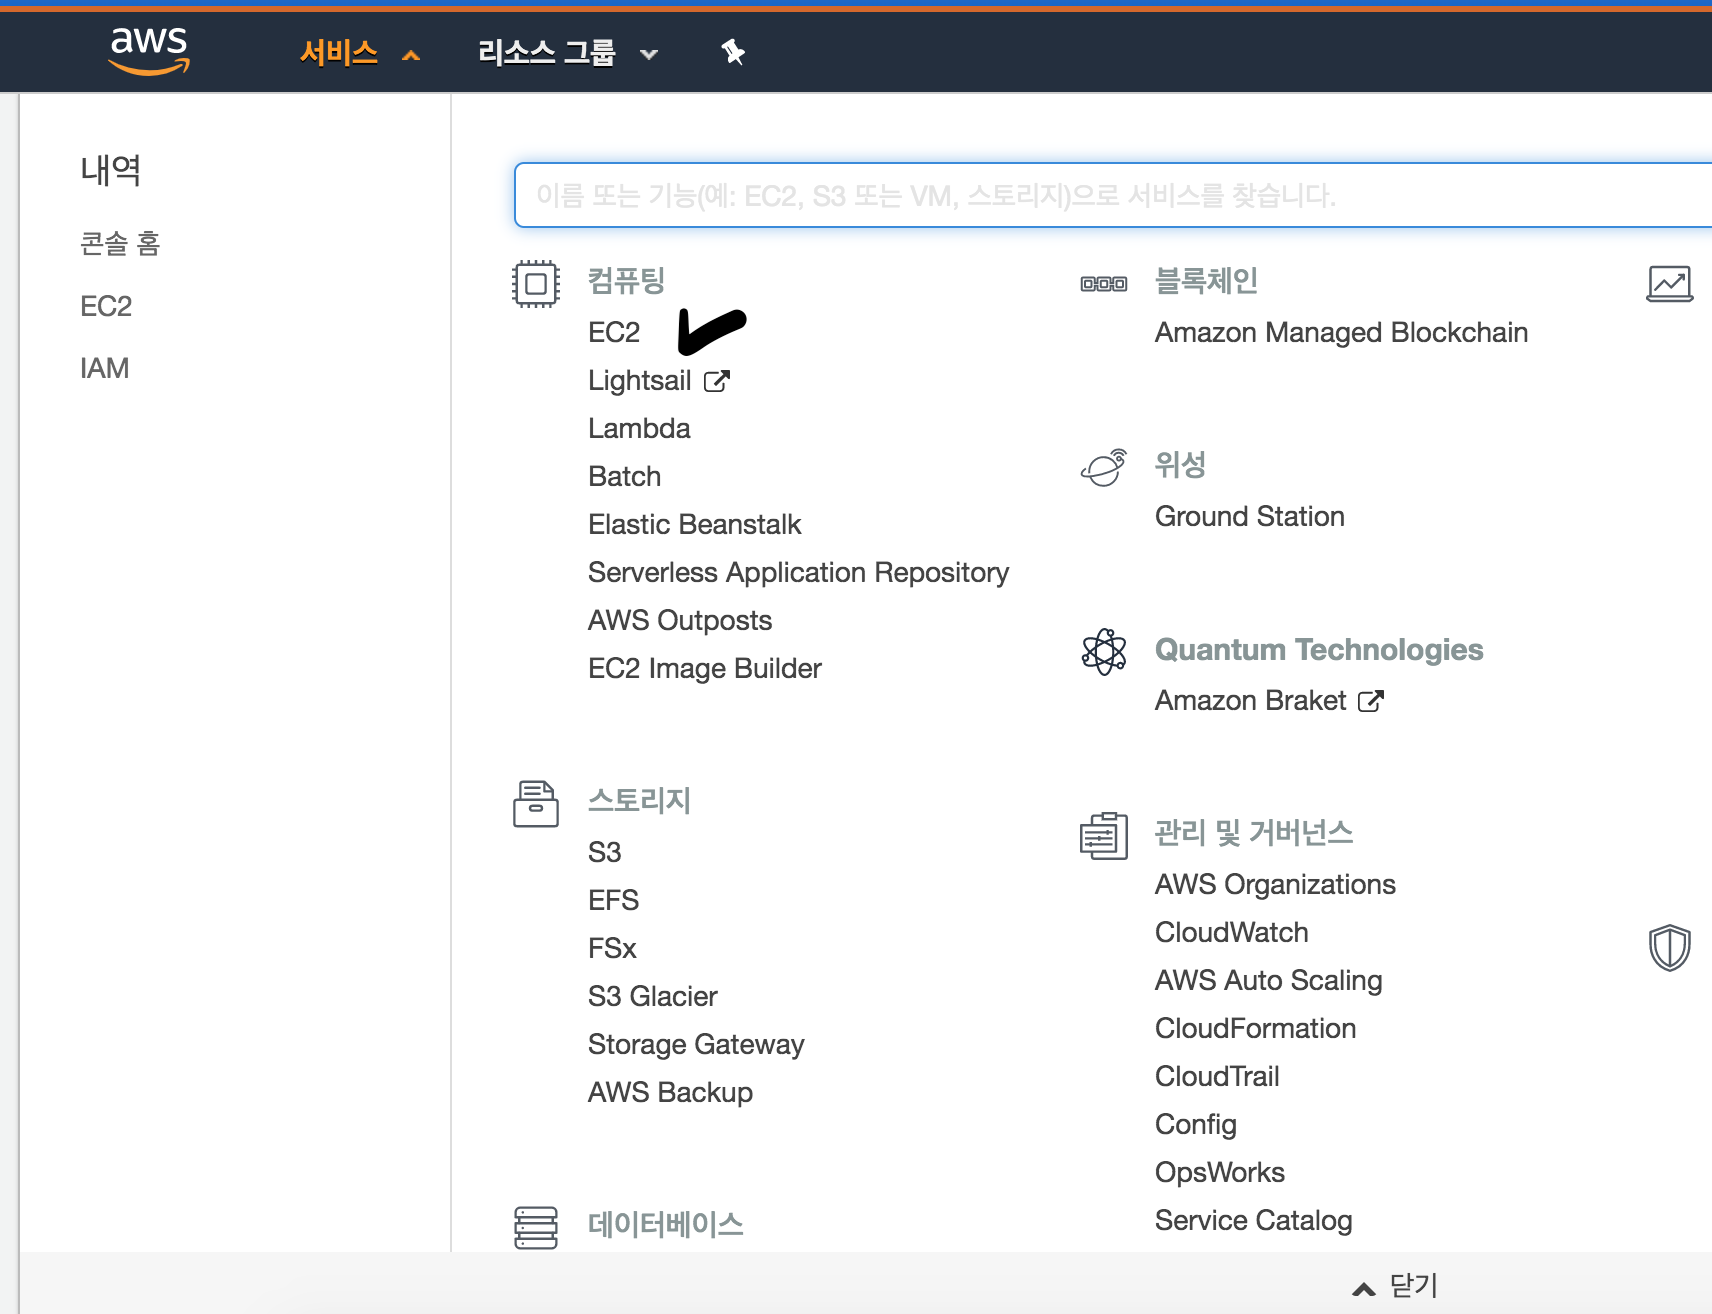Viewport: 1712px width, 1314px height.
Task: Open S3 Glacier
Action: point(653,996)
